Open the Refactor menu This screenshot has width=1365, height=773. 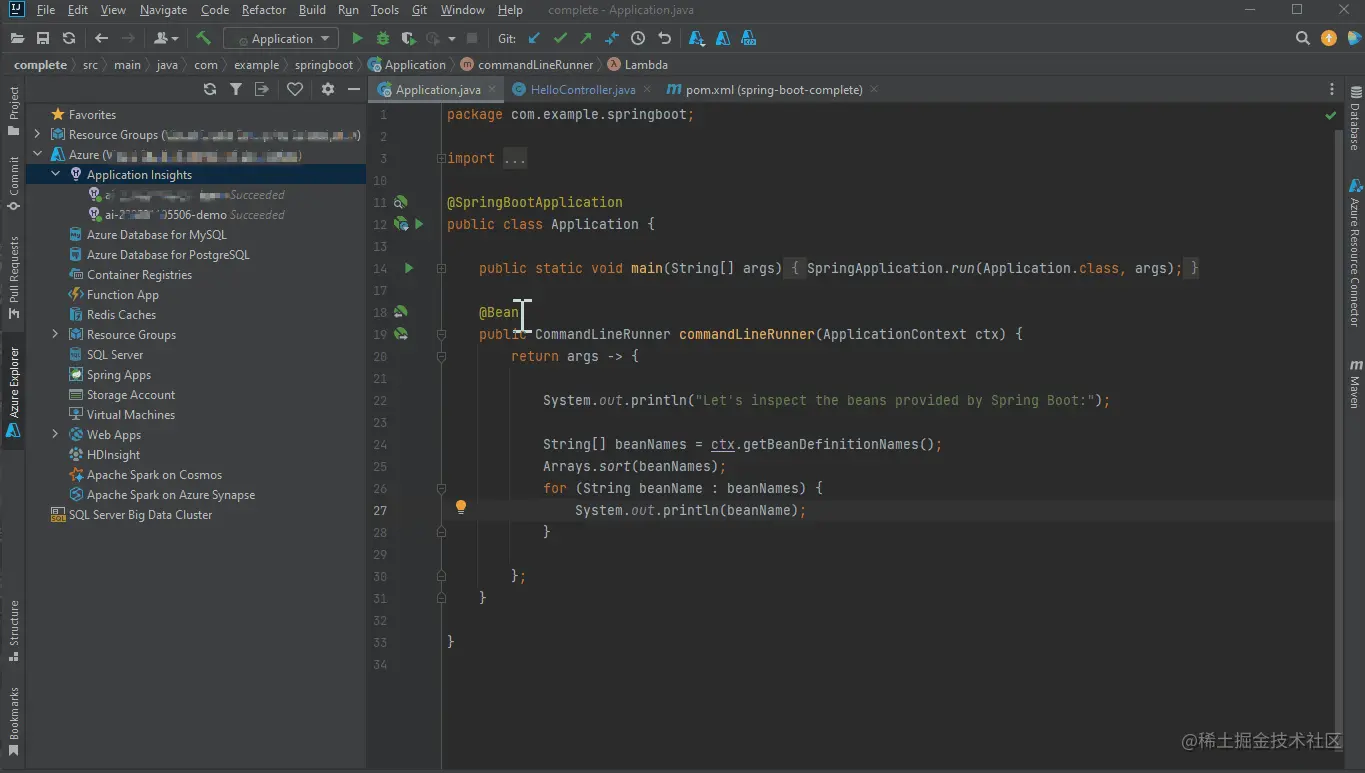(x=264, y=10)
